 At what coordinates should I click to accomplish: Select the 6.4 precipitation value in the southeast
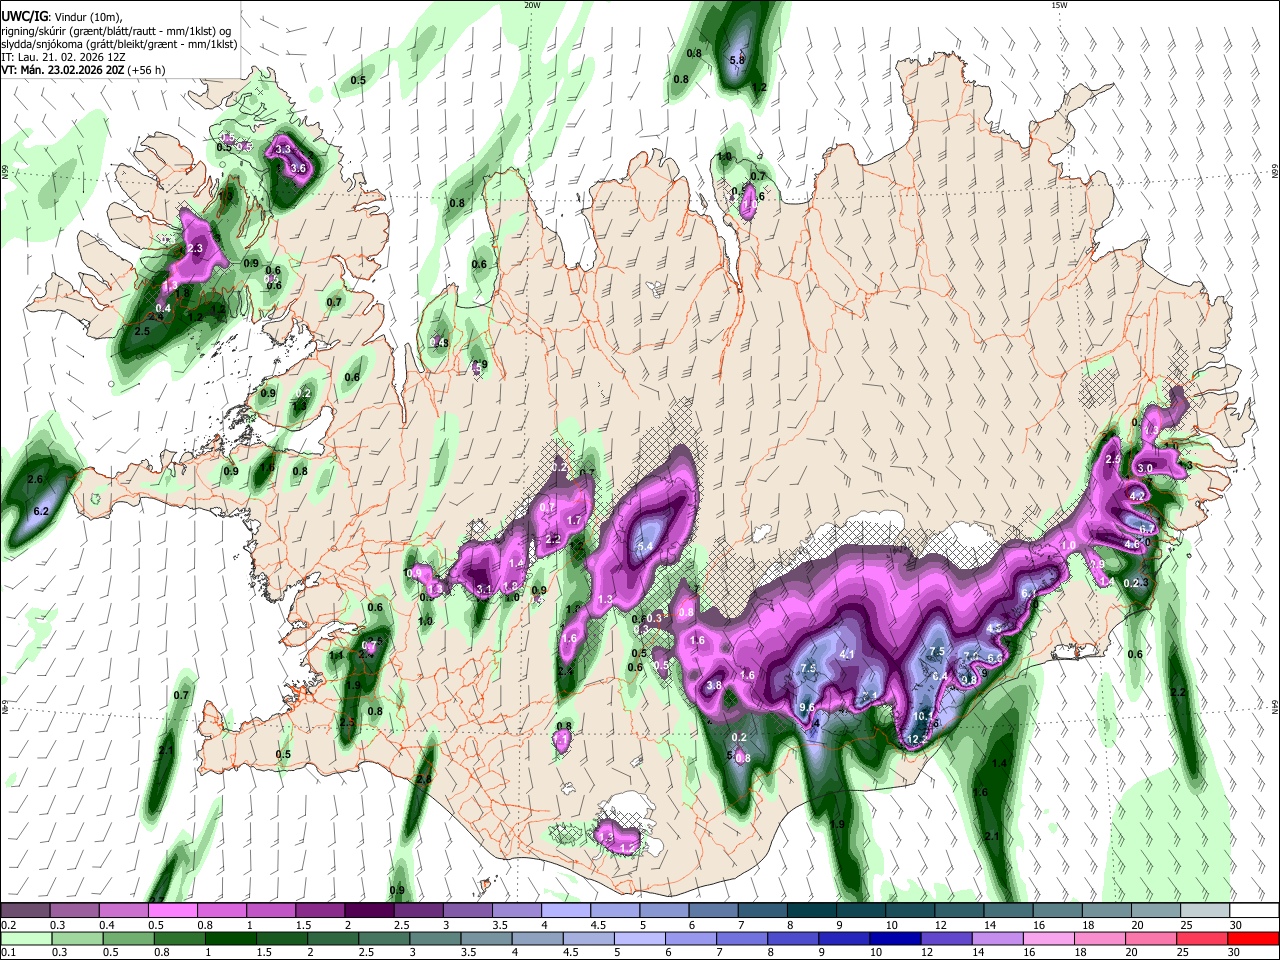click(940, 676)
